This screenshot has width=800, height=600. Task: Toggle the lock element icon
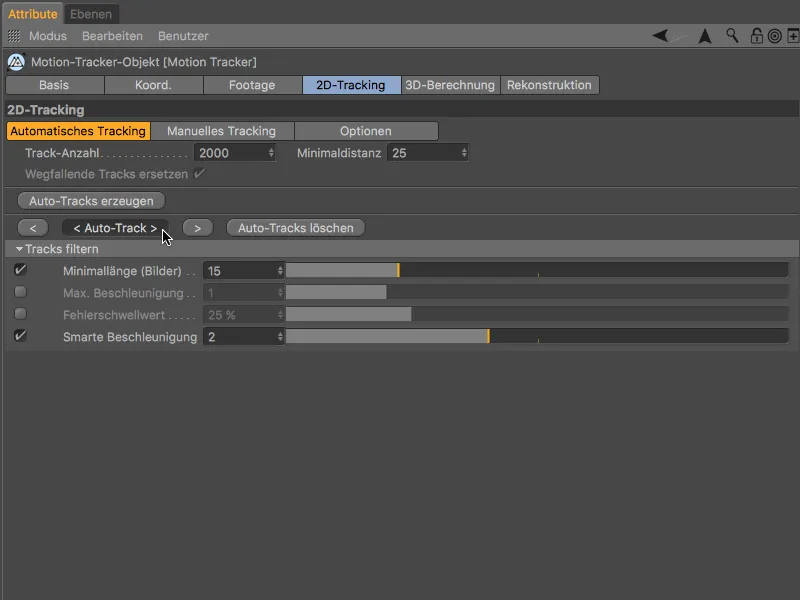tap(756, 36)
